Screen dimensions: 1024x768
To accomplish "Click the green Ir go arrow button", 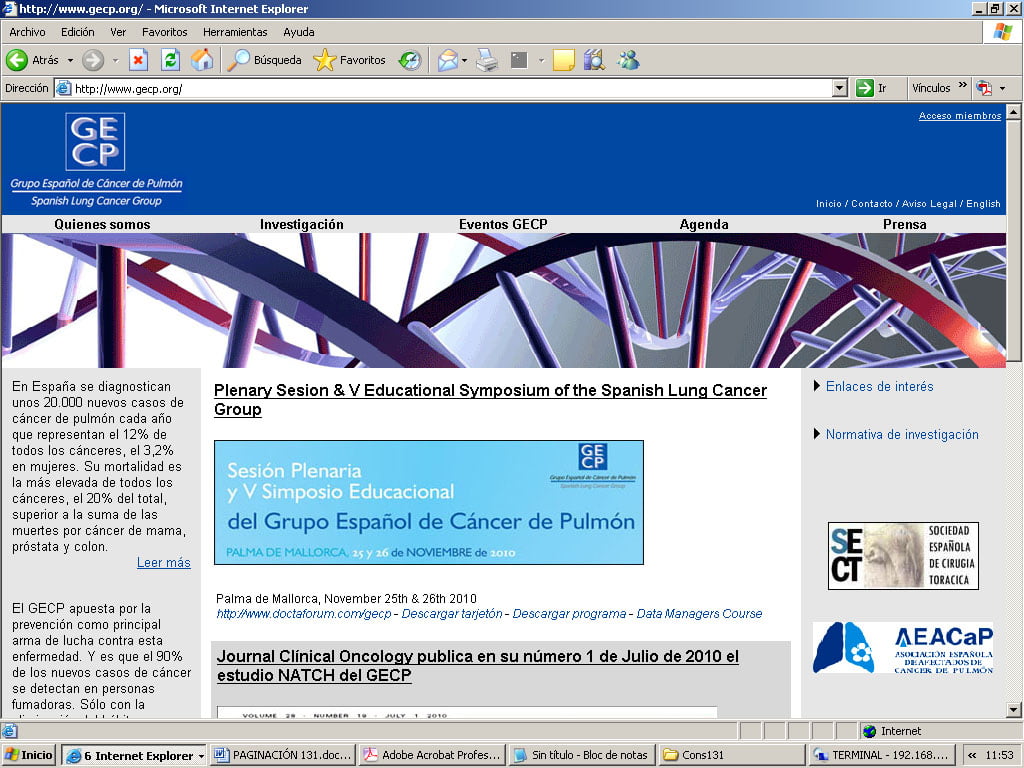I will (x=865, y=88).
